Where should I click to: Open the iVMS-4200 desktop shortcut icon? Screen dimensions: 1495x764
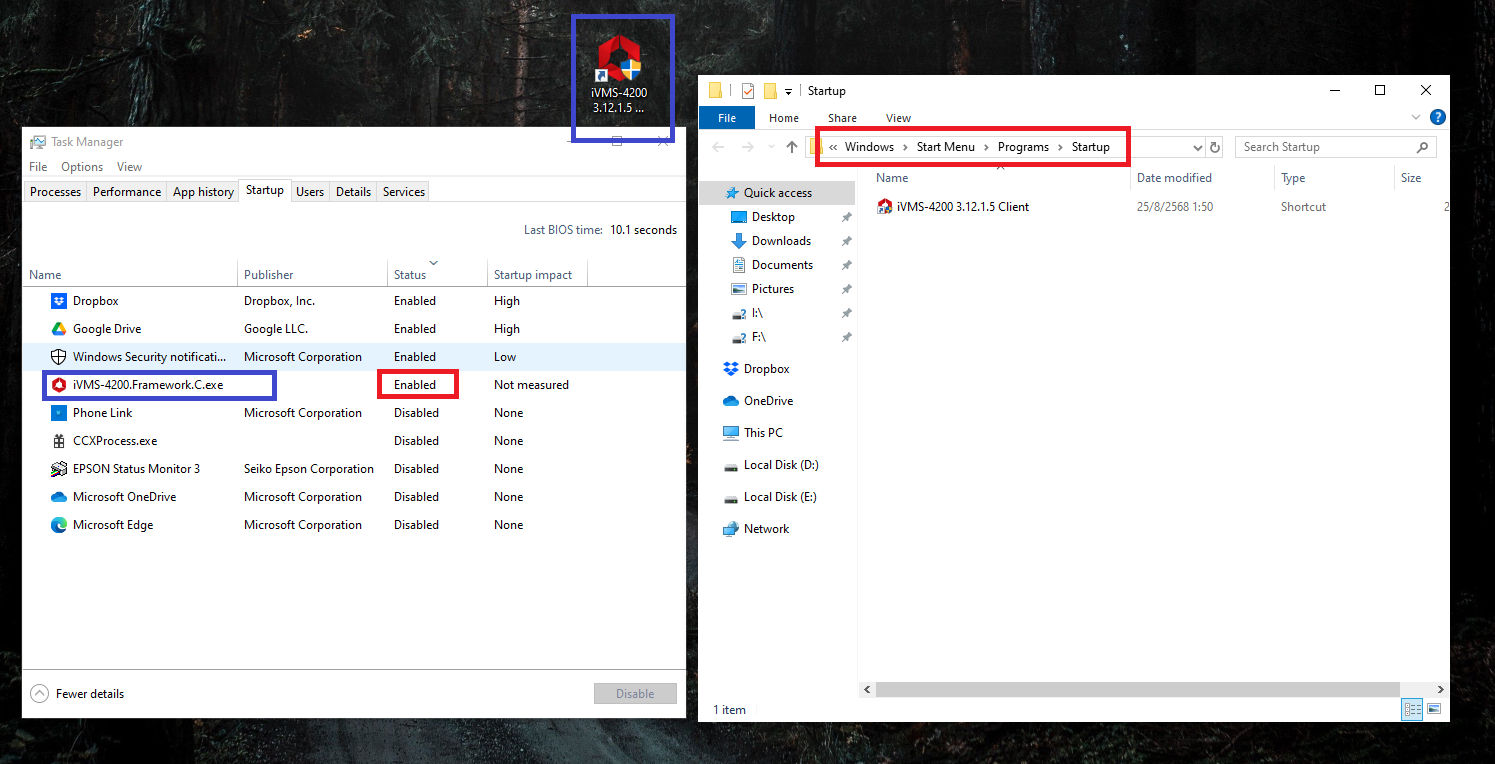coord(619,59)
